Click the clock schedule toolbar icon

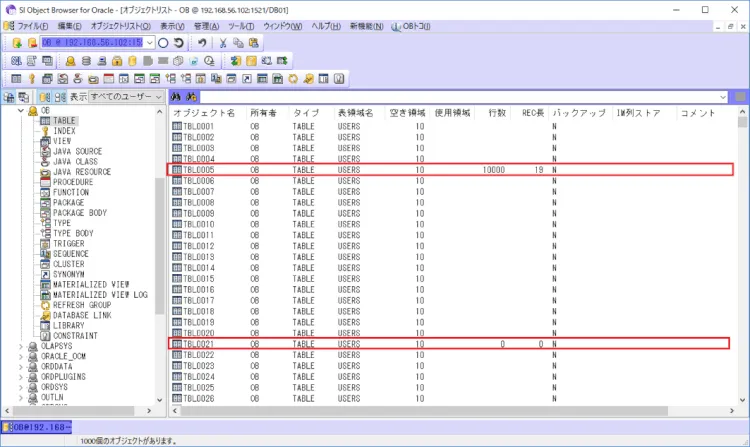(209, 61)
